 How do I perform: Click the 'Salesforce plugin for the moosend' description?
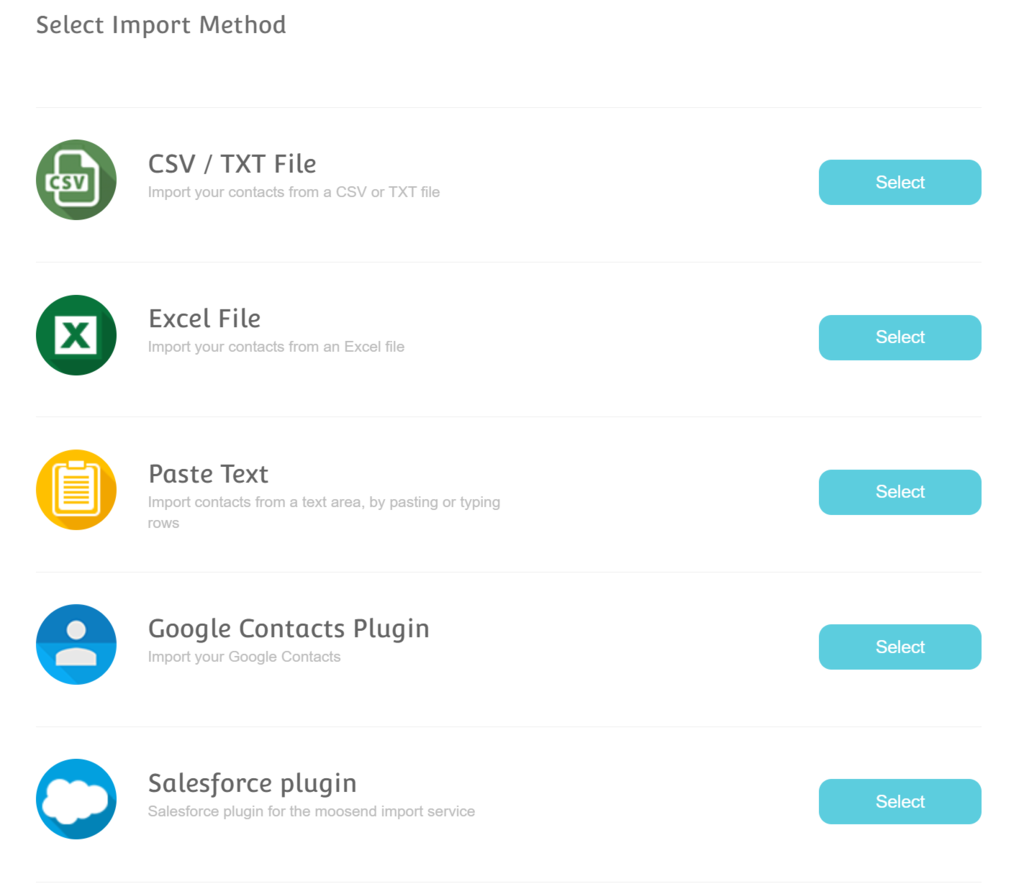point(312,811)
